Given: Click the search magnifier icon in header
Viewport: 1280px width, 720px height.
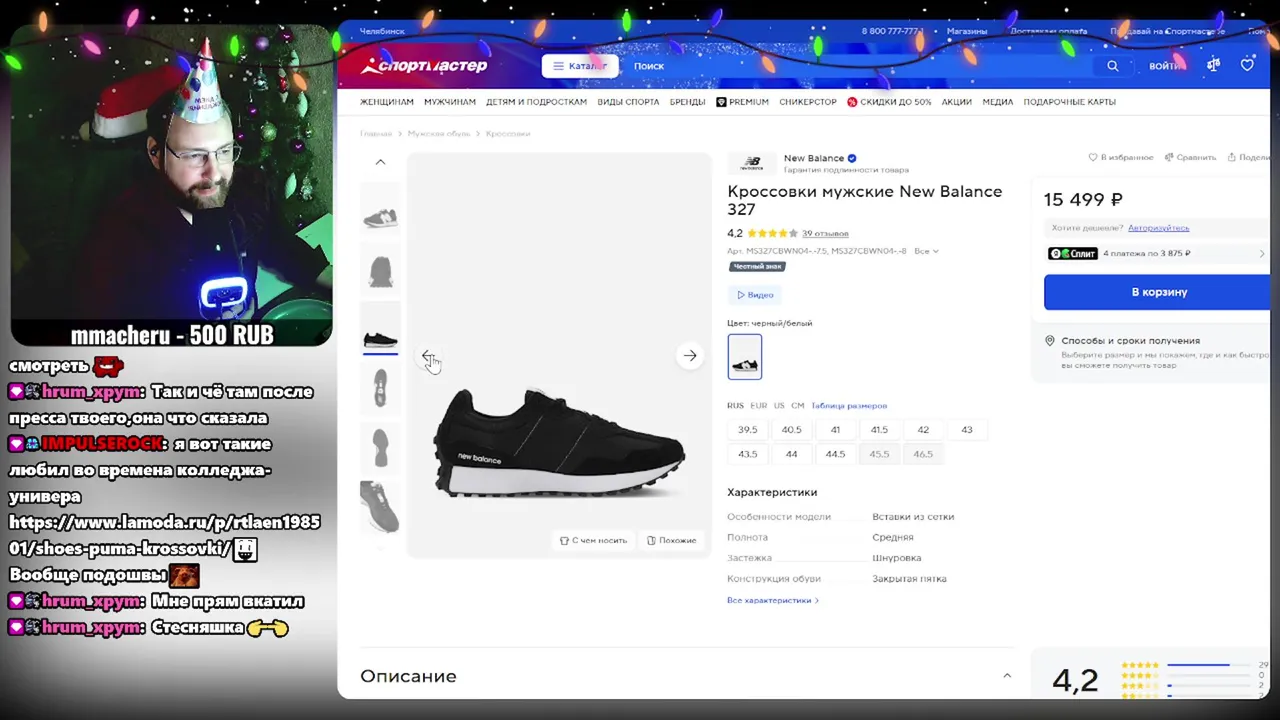Looking at the screenshot, I should pyautogui.click(x=1112, y=66).
